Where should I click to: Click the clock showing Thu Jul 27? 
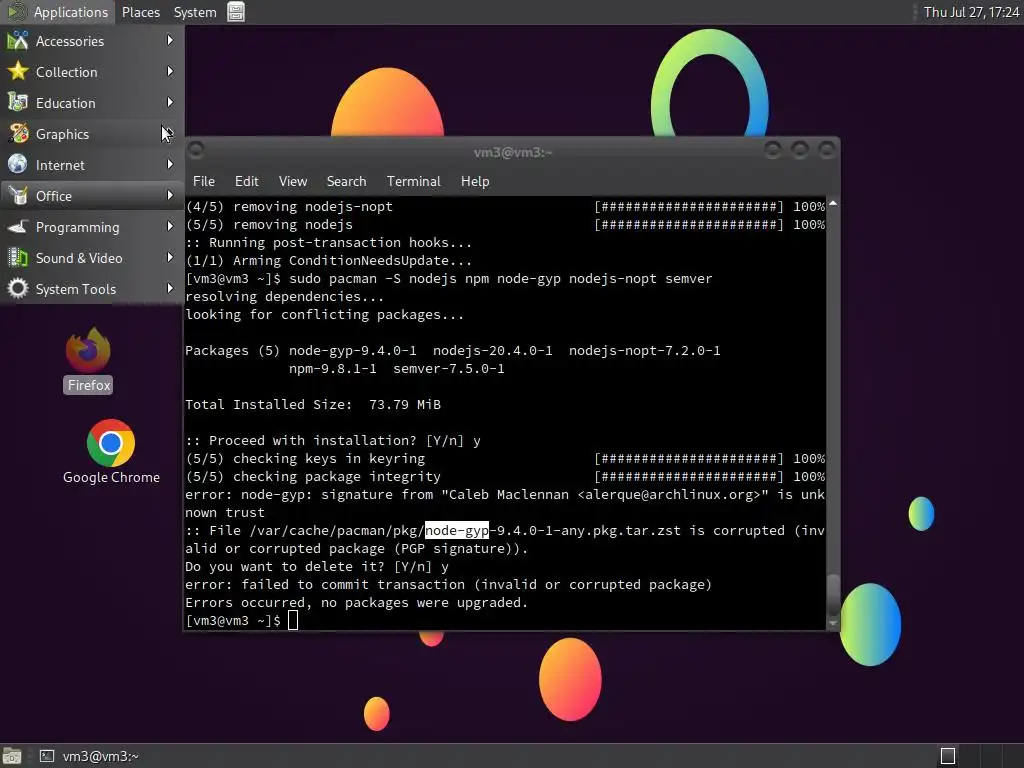coord(970,12)
